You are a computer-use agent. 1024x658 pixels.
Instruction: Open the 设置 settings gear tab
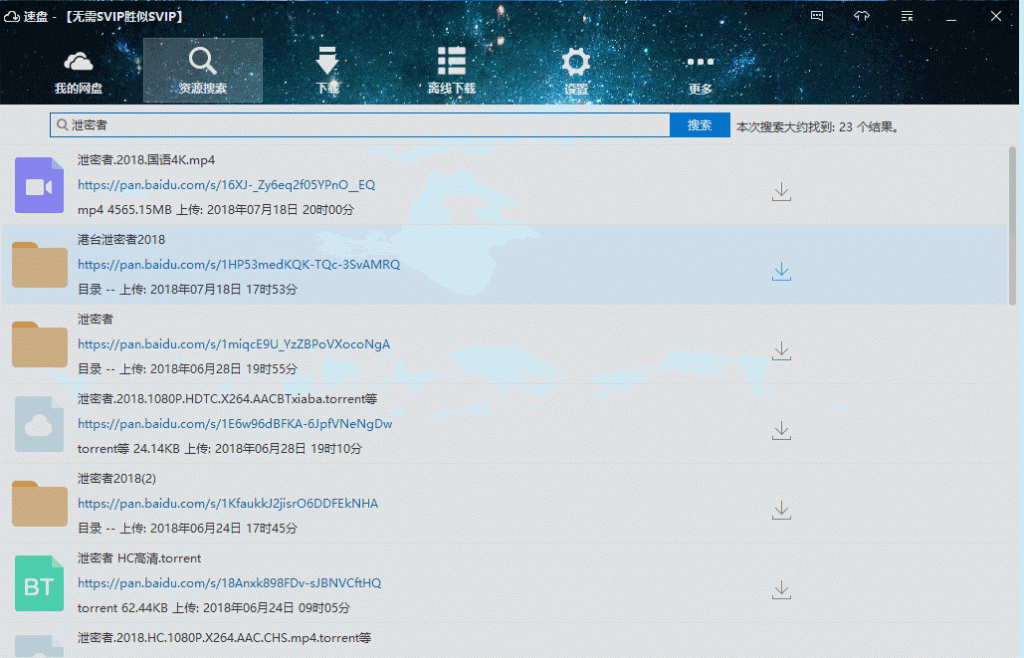pos(575,70)
